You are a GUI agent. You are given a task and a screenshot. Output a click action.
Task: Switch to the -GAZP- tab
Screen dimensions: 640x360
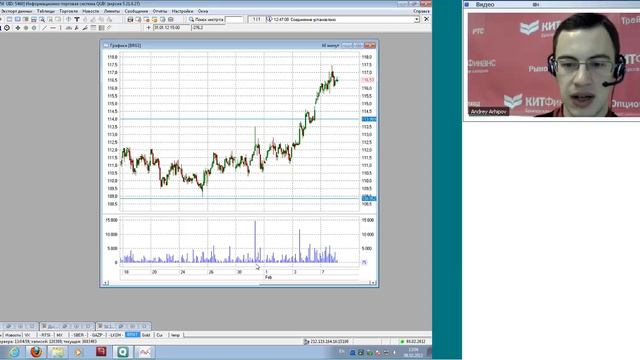(x=97, y=335)
